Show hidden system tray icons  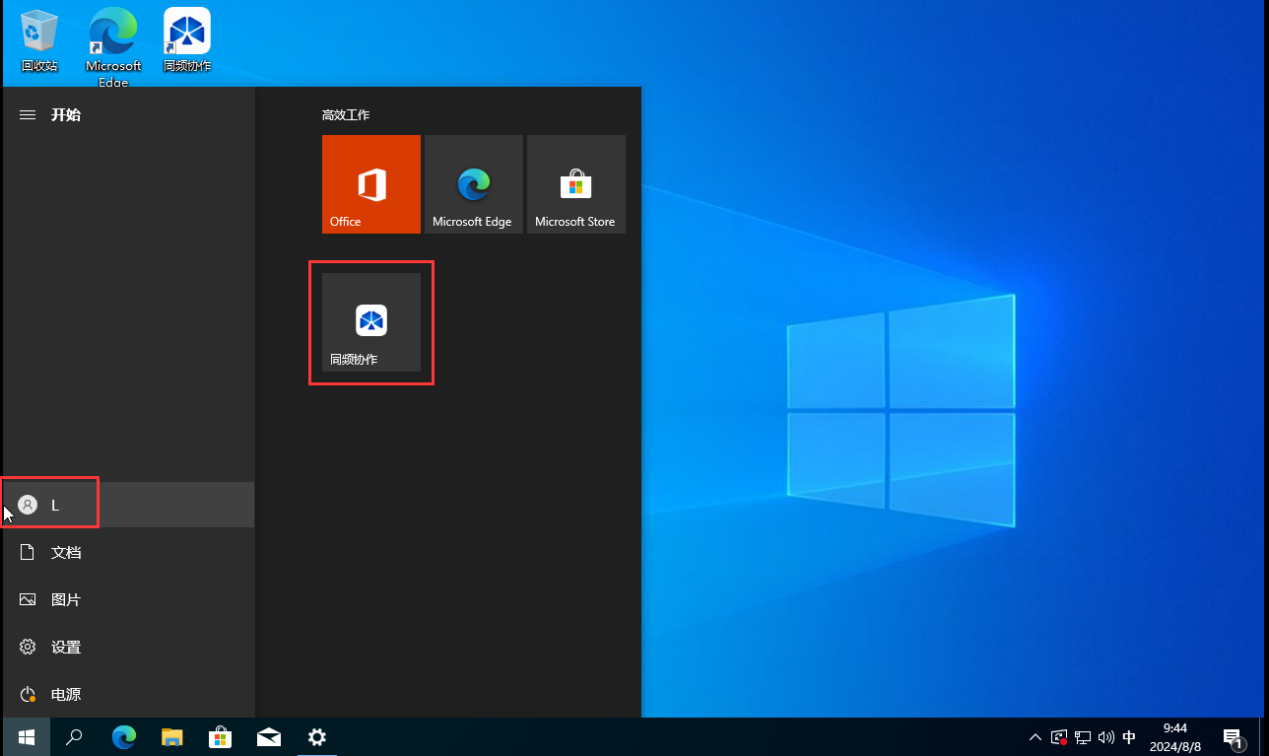coord(1035,737)
